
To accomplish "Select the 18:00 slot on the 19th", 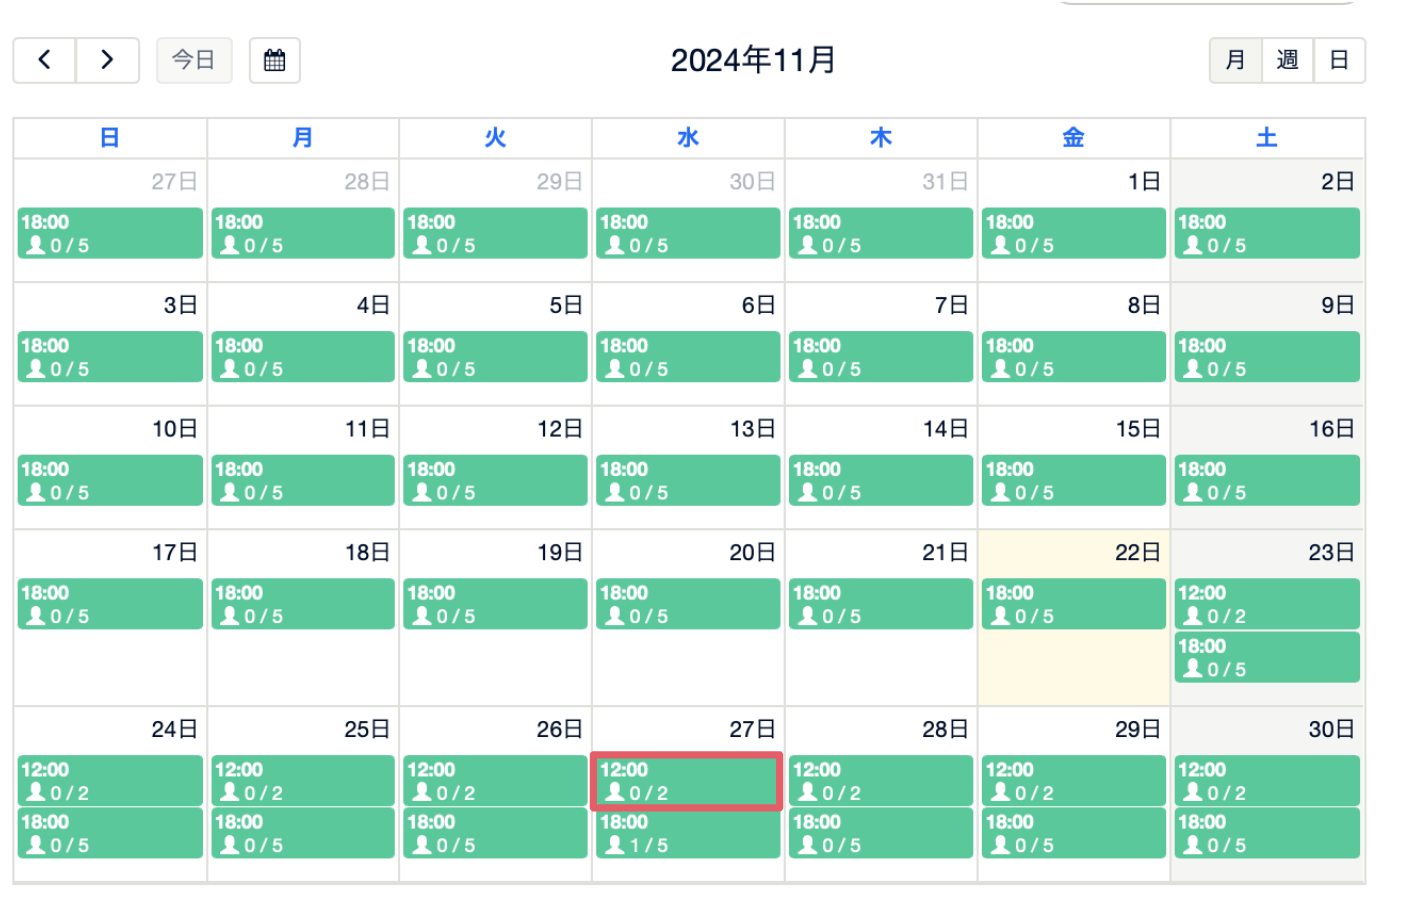I will 495,604.
